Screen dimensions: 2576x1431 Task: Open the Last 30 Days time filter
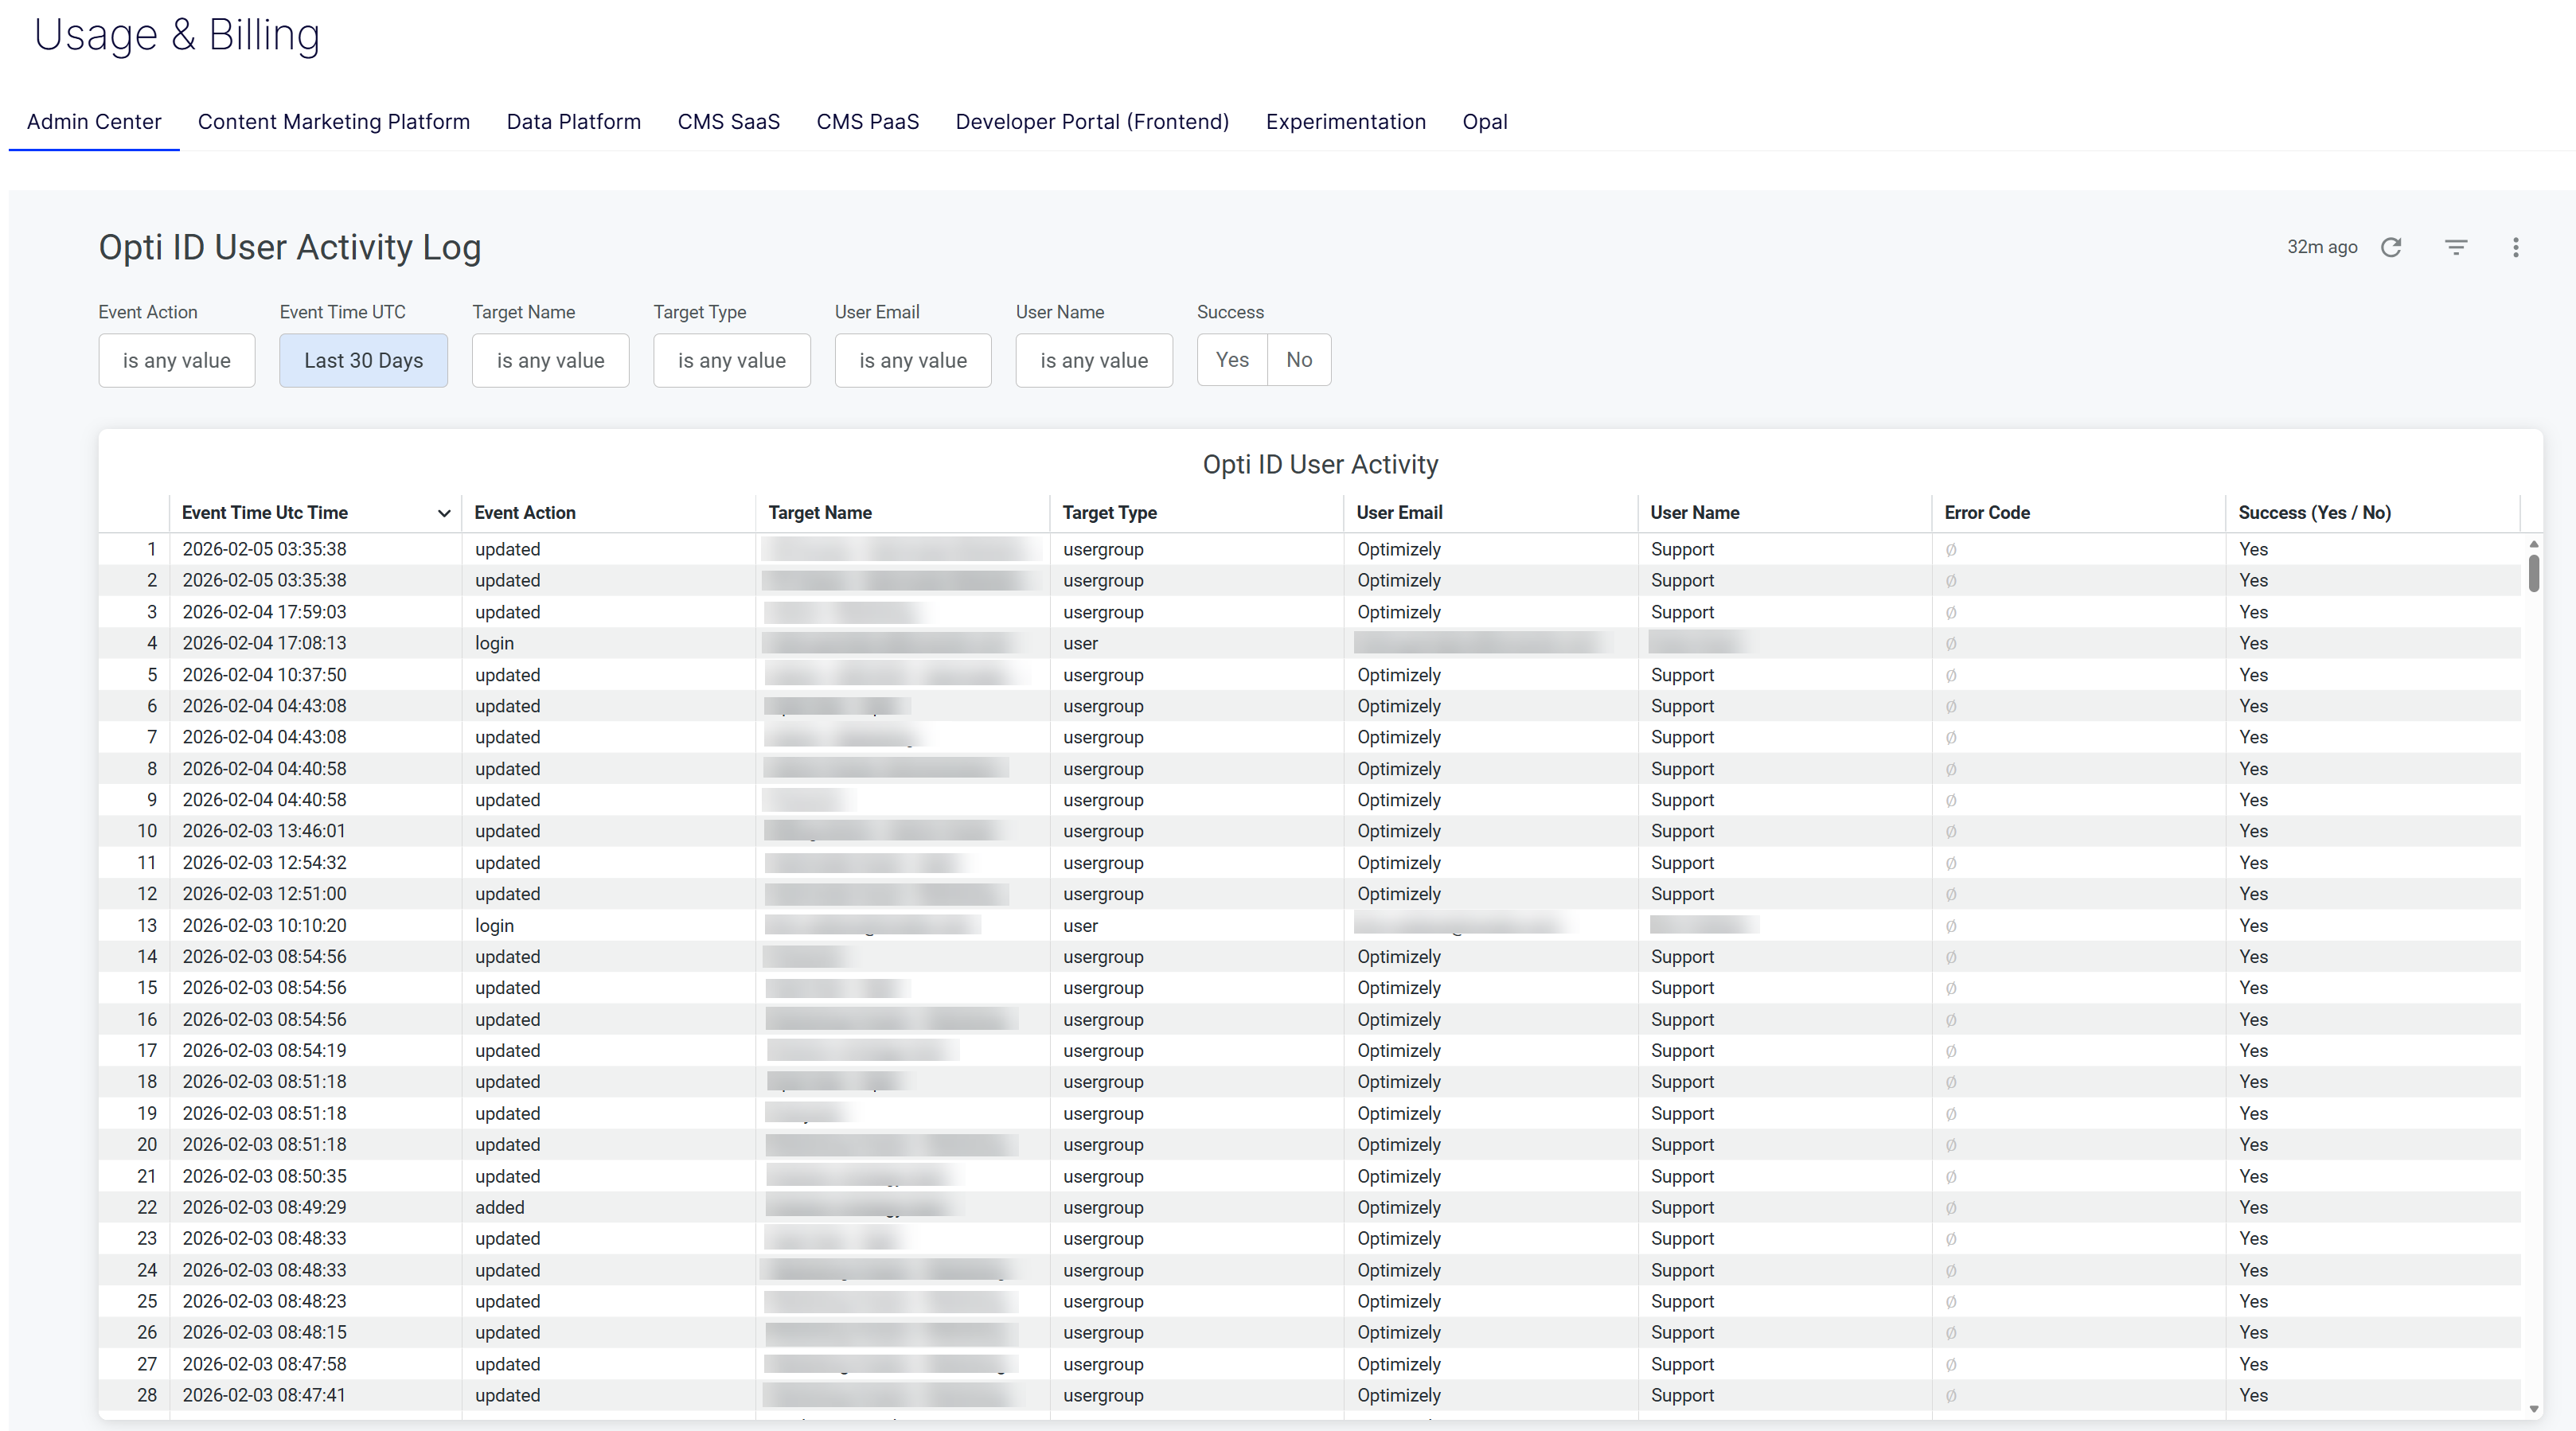[363, 360]
